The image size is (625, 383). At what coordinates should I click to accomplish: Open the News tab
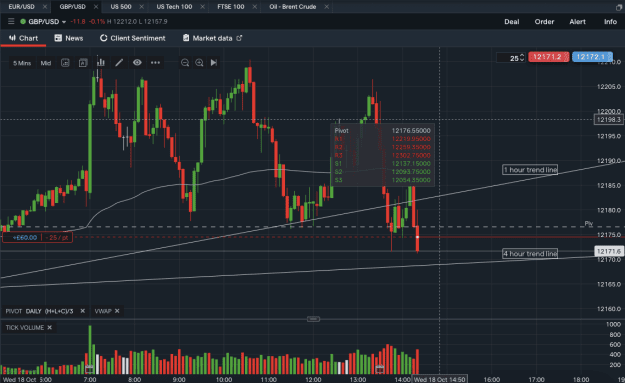coord(69,38)
